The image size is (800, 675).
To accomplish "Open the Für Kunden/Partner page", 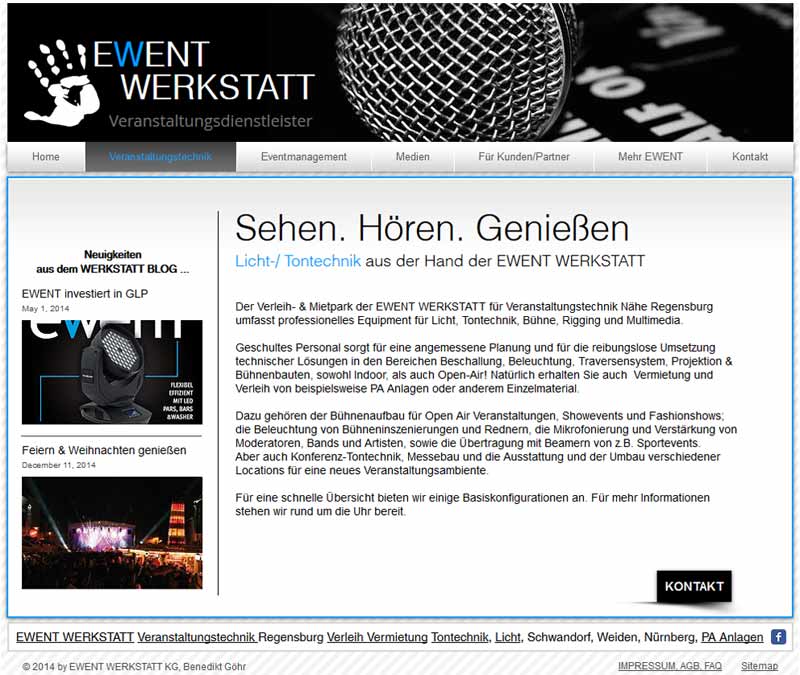I will (x=524, y=157).
